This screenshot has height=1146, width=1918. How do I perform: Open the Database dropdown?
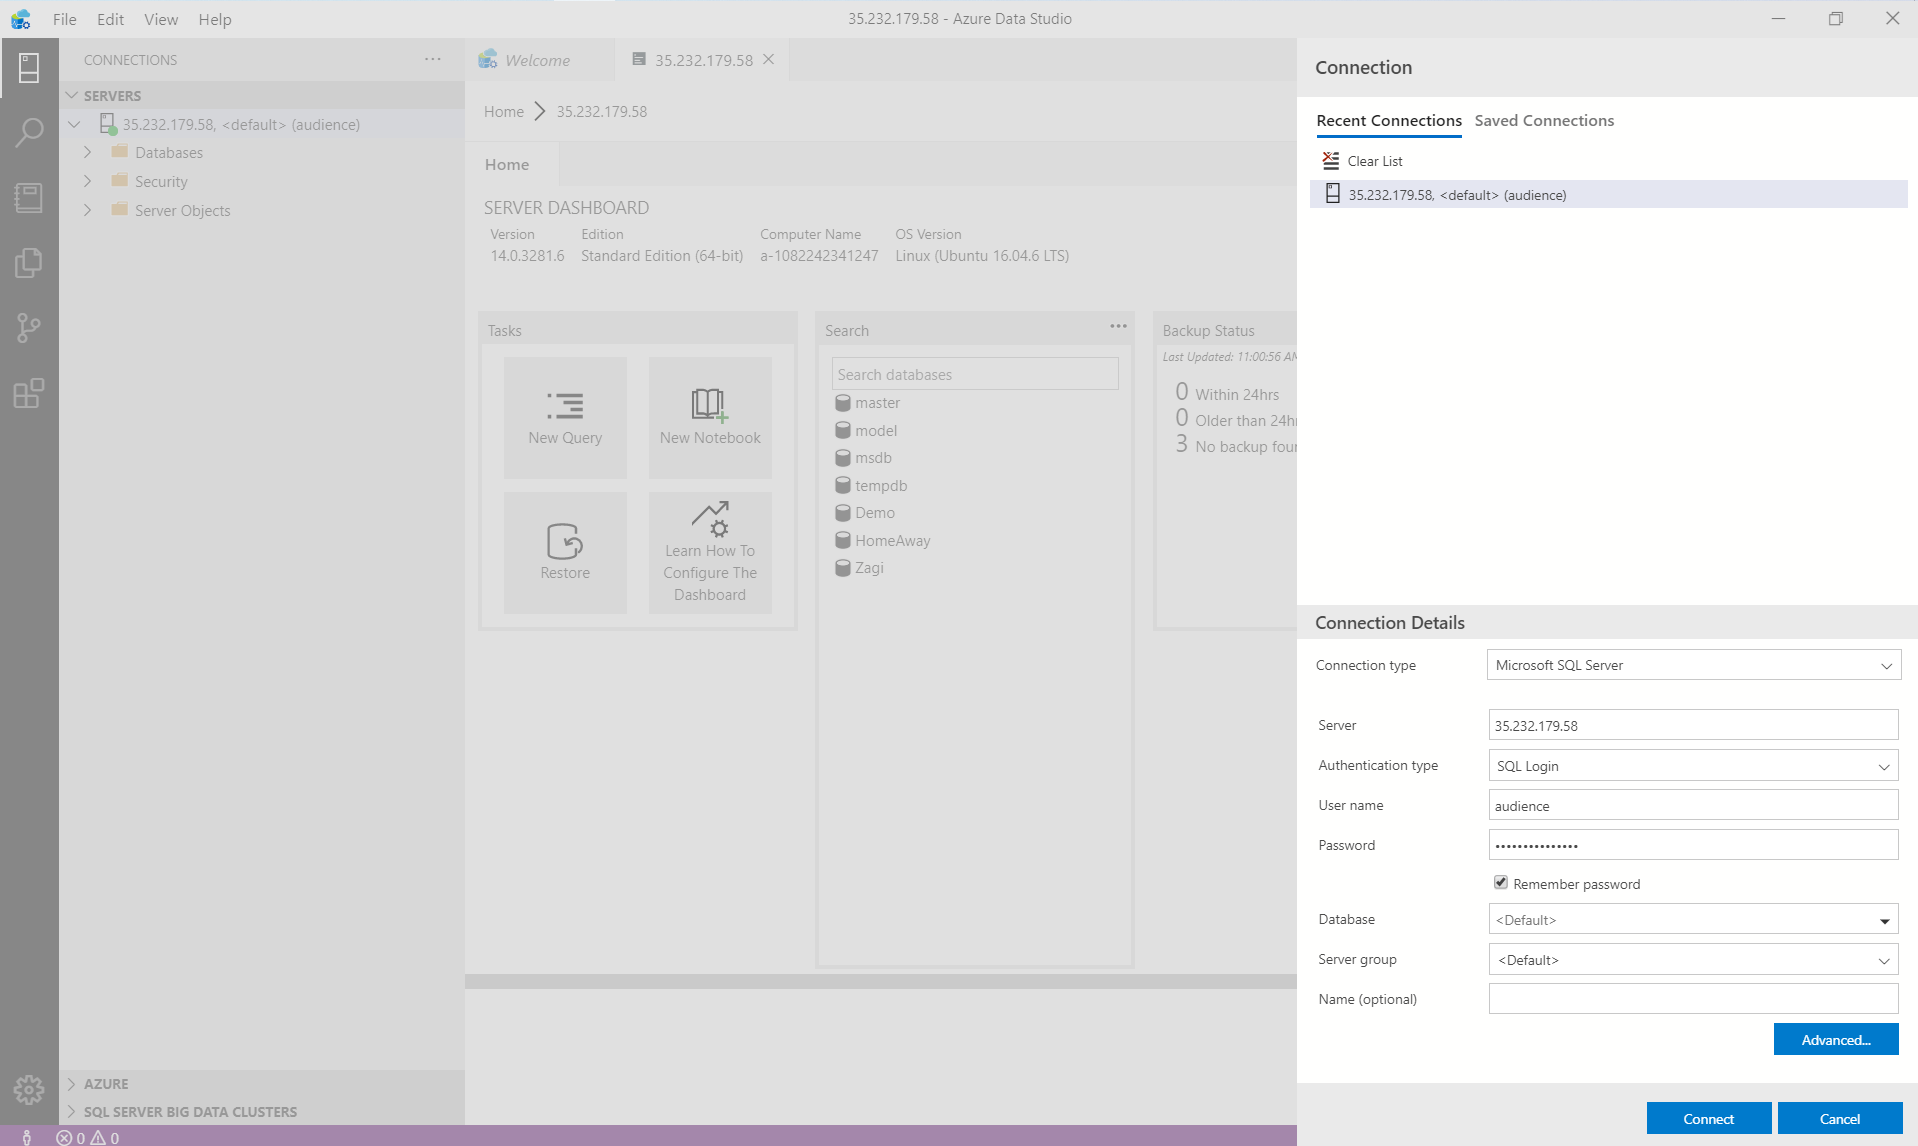click(1694, 919)
